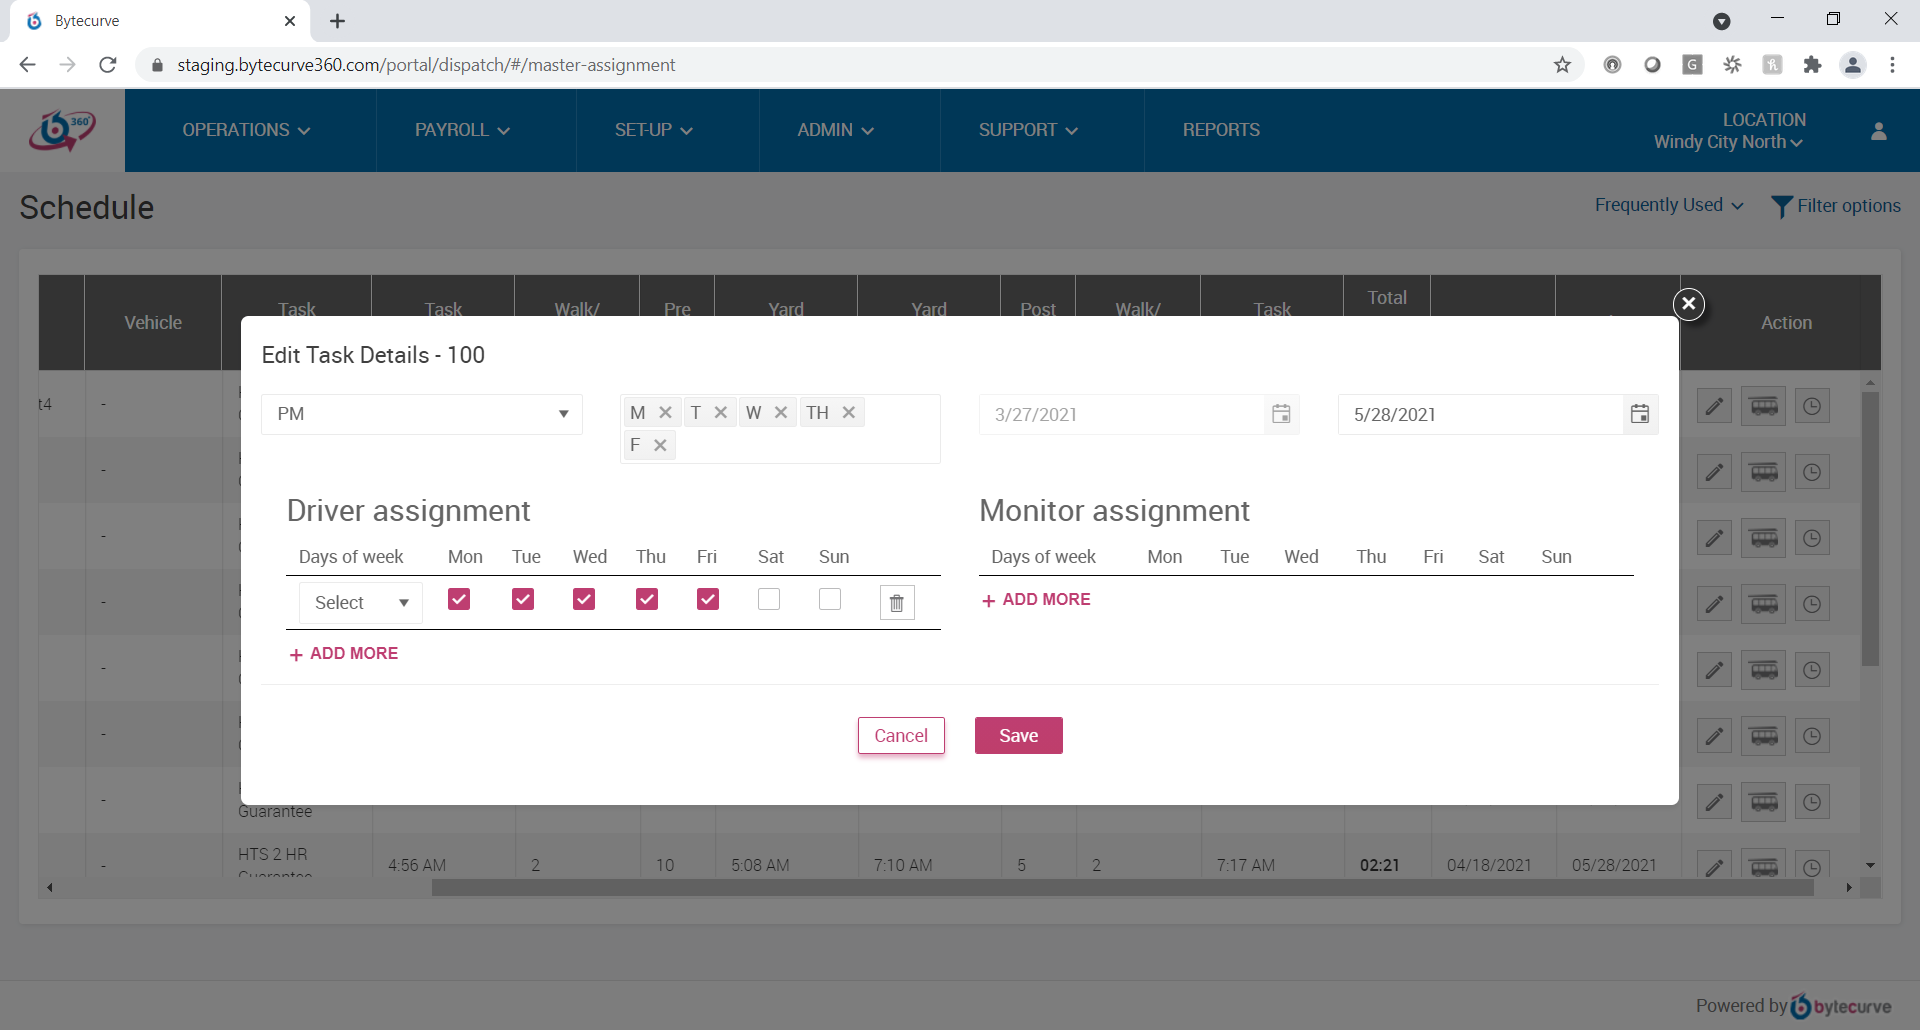Click the Filter options funnel icon

[x=1781, y=206]
